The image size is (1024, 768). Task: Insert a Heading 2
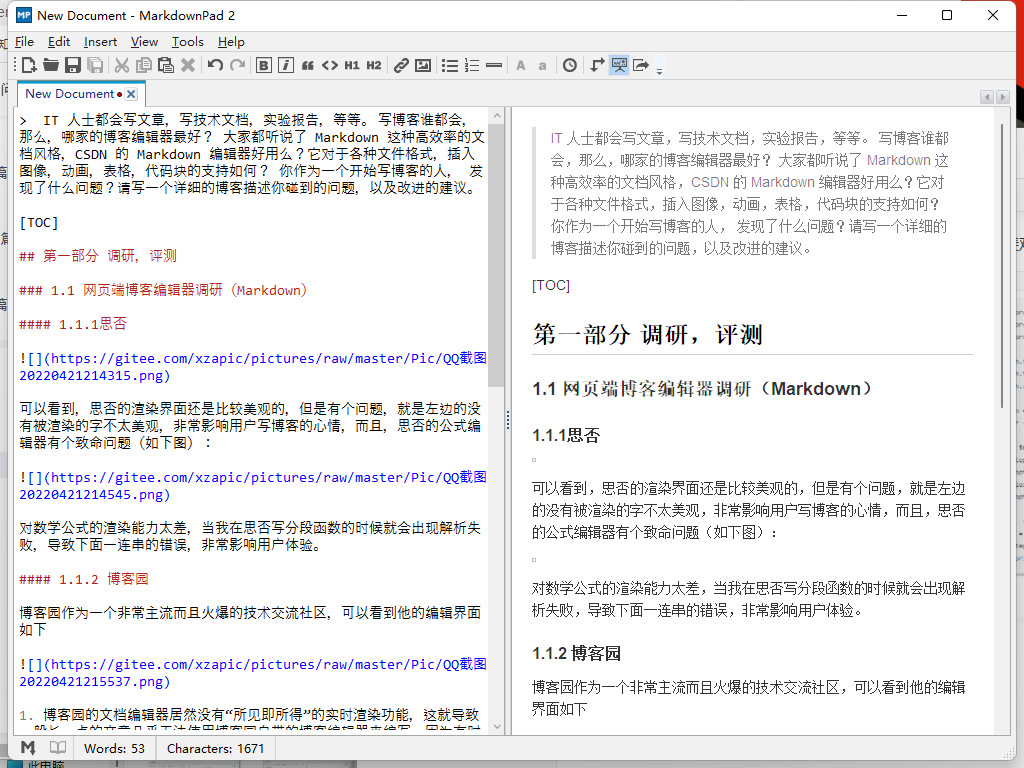coord(374,65)
